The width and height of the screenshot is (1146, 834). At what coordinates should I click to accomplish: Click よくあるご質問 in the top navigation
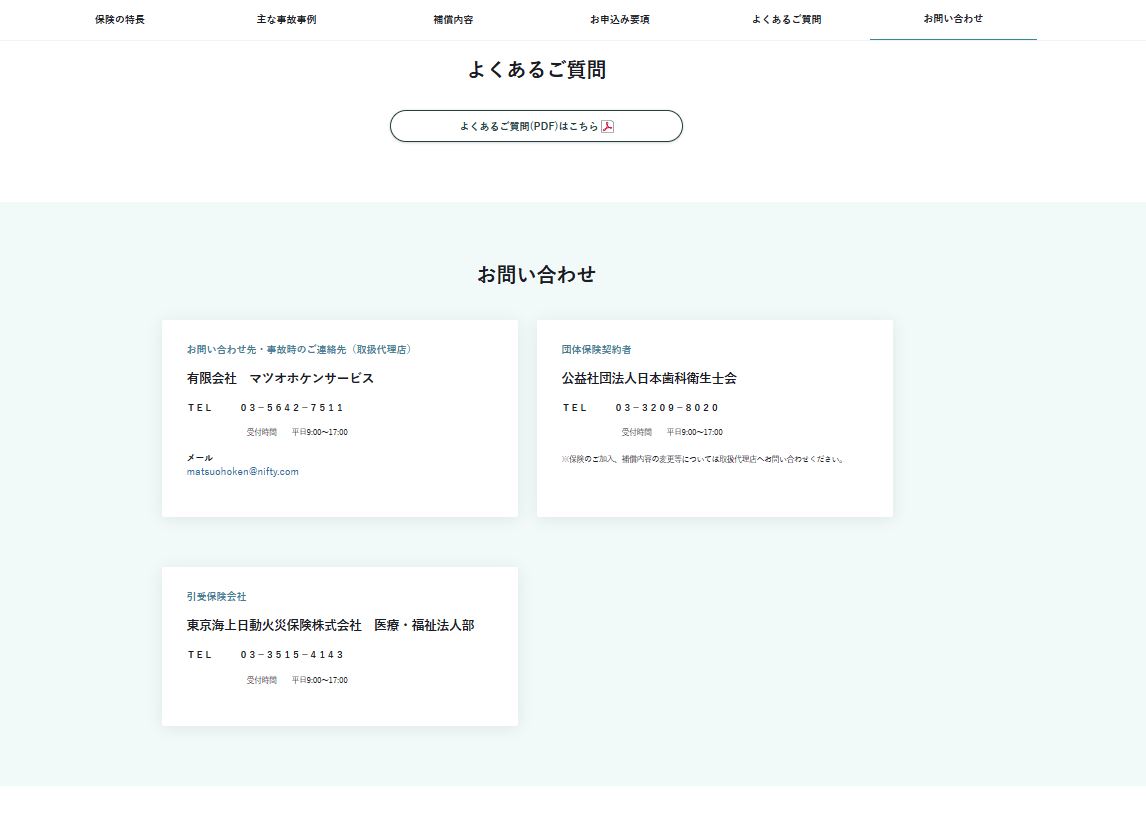tap(786, 19)
